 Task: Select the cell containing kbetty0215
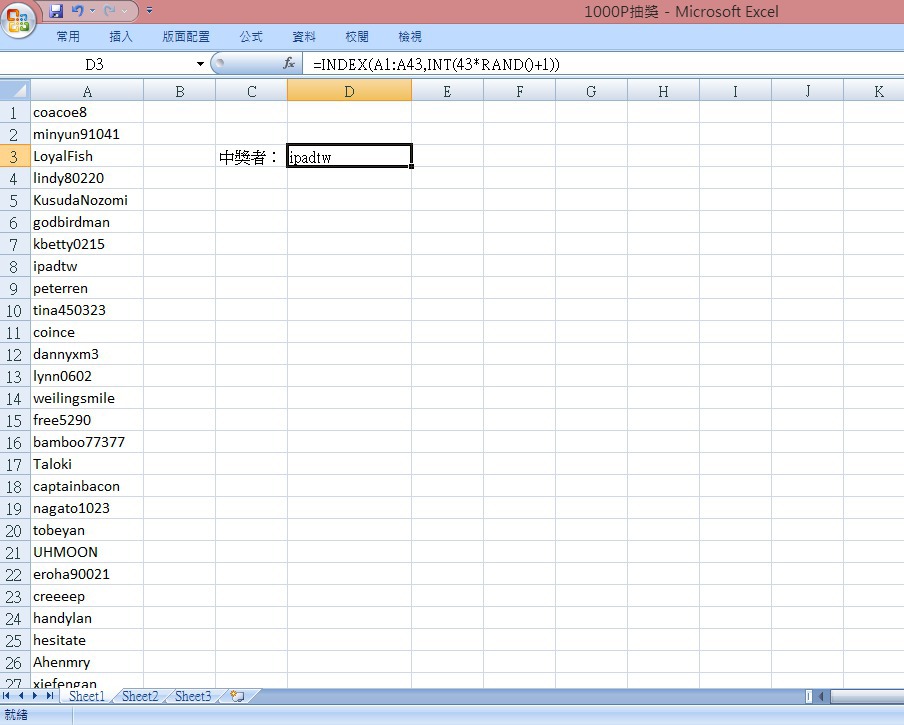tap(87, 244)
